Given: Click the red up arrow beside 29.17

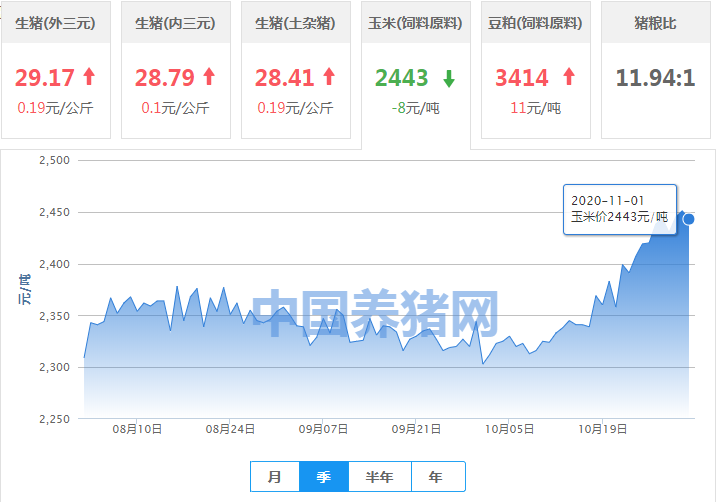Looking at the screenshot, I should pos(90,77).
